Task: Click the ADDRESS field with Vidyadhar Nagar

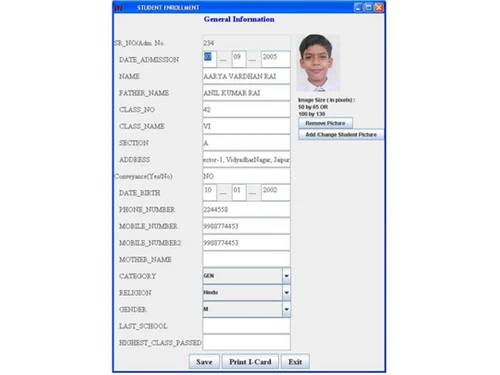Action: (x=246, y=159)
